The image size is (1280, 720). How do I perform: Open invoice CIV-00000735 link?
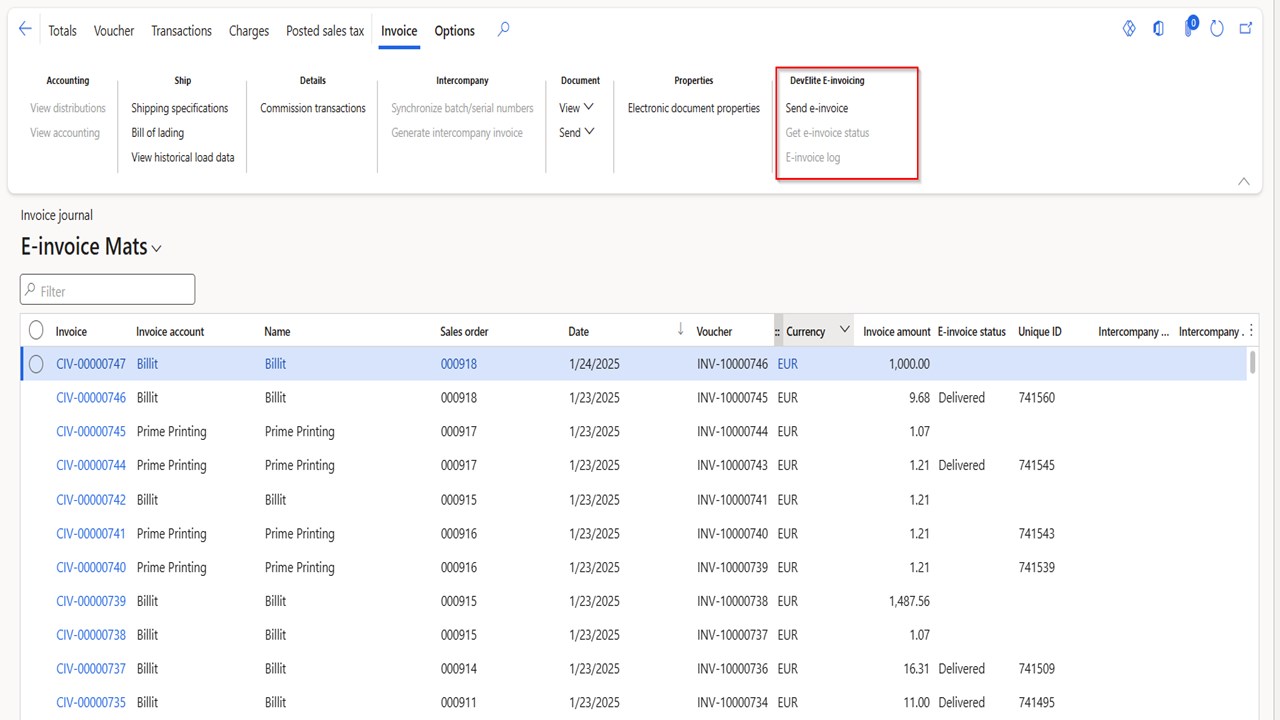tap(91, 703)
